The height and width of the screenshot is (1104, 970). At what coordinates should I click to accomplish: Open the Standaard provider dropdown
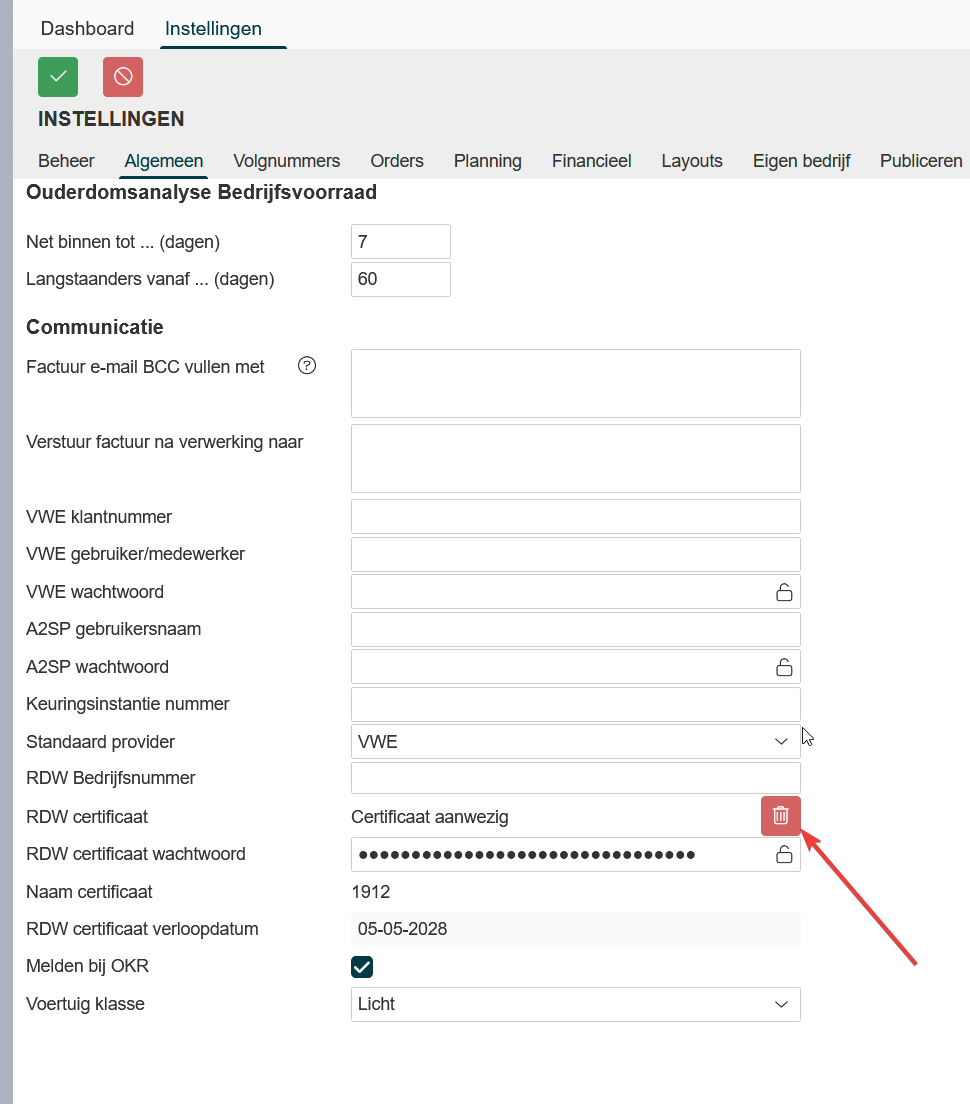(575, 742)
